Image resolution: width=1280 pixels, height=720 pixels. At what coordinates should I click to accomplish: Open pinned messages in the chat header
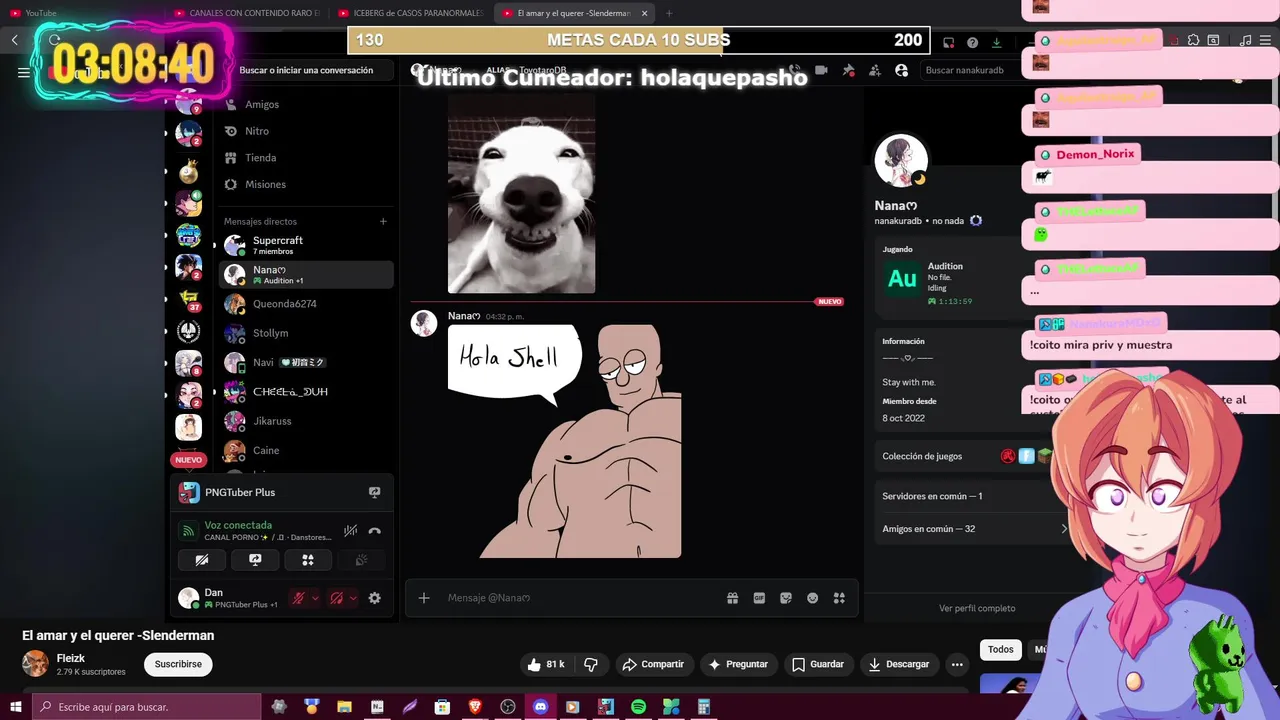click(x=848, y=70)
